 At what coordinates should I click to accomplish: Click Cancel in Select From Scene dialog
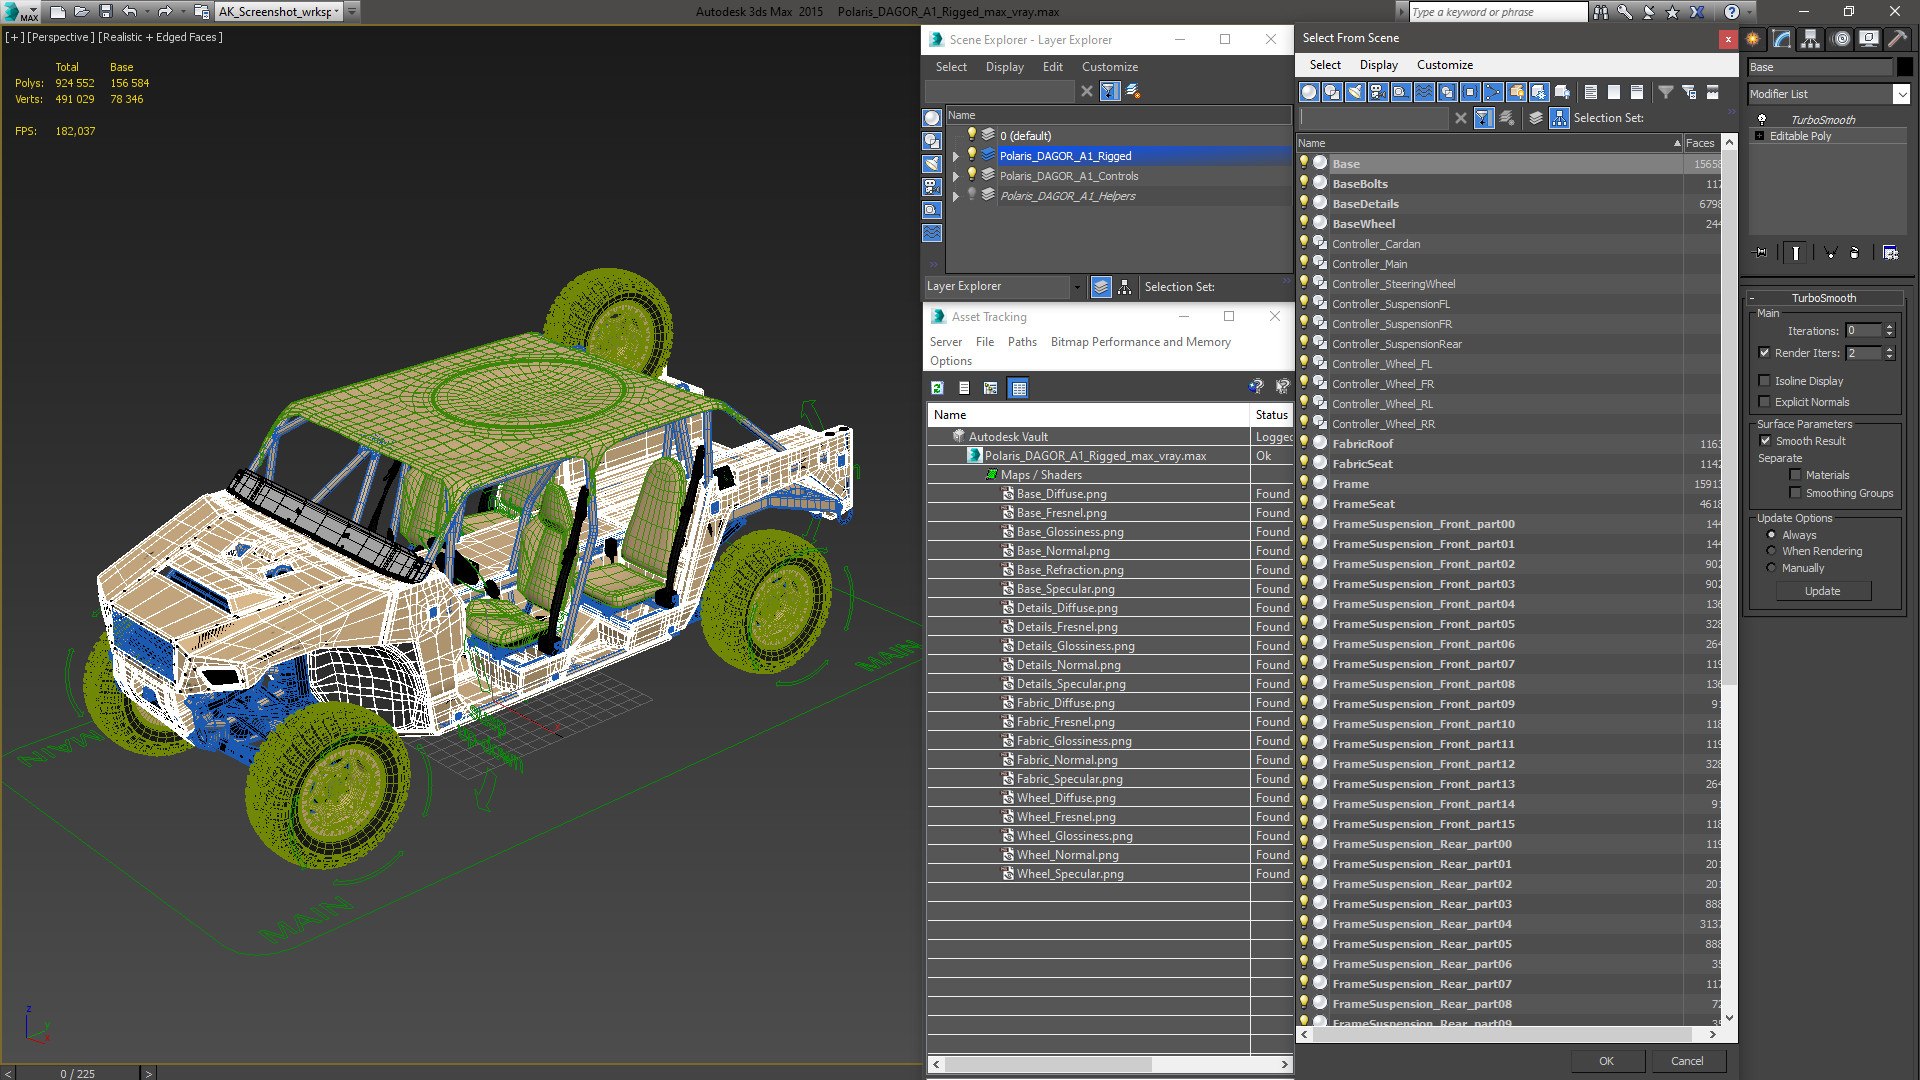tap(1687, 1061)
